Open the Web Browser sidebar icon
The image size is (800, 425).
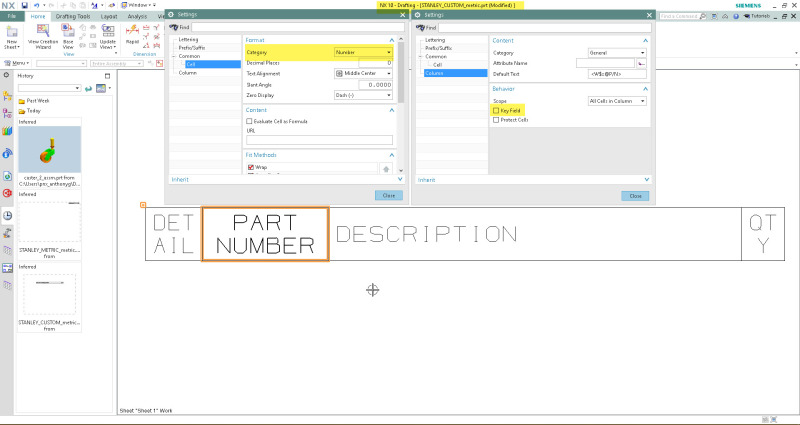tap(7, 176)
